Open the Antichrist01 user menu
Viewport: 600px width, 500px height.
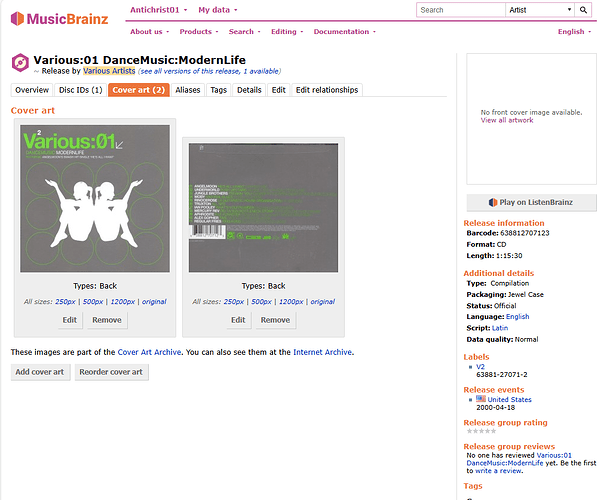tap(158, 10)
